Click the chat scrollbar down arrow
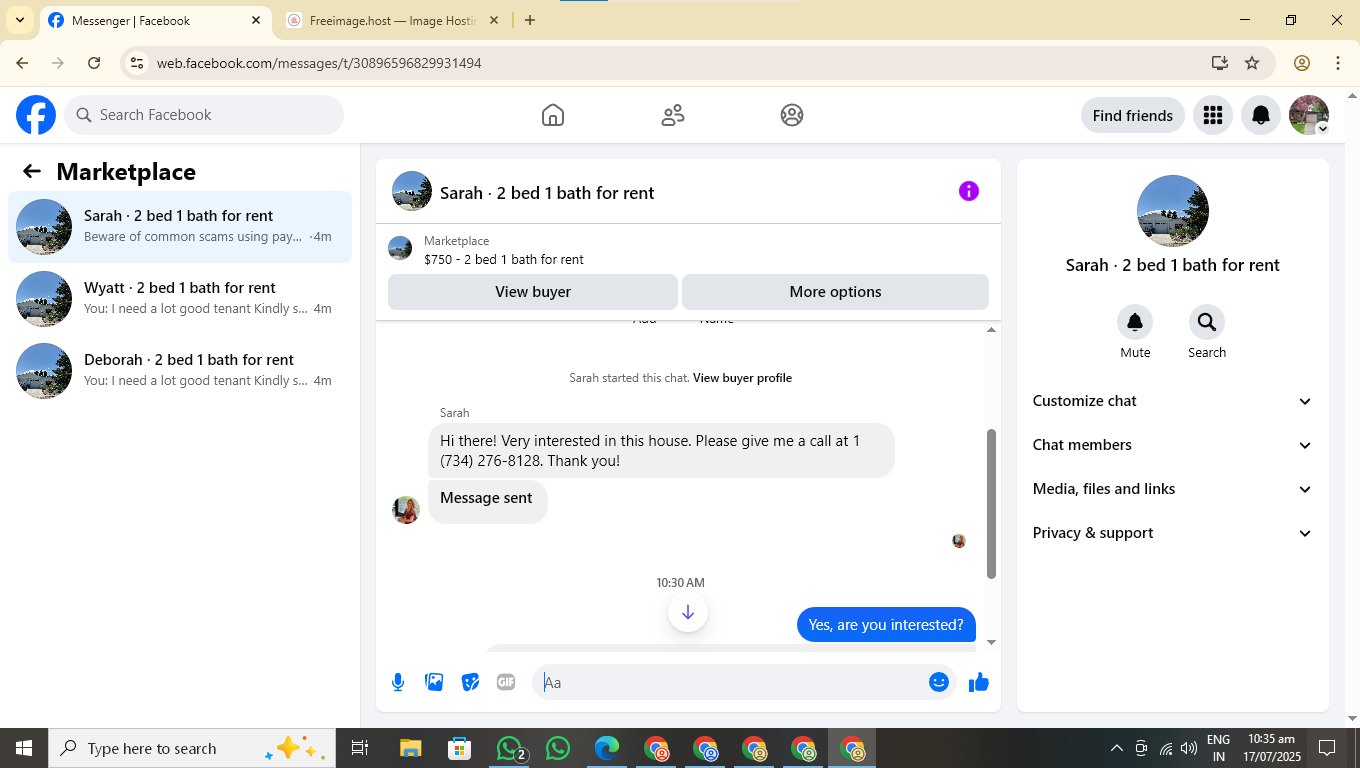Screen dimensions: 1360x768 coord(991,642)
